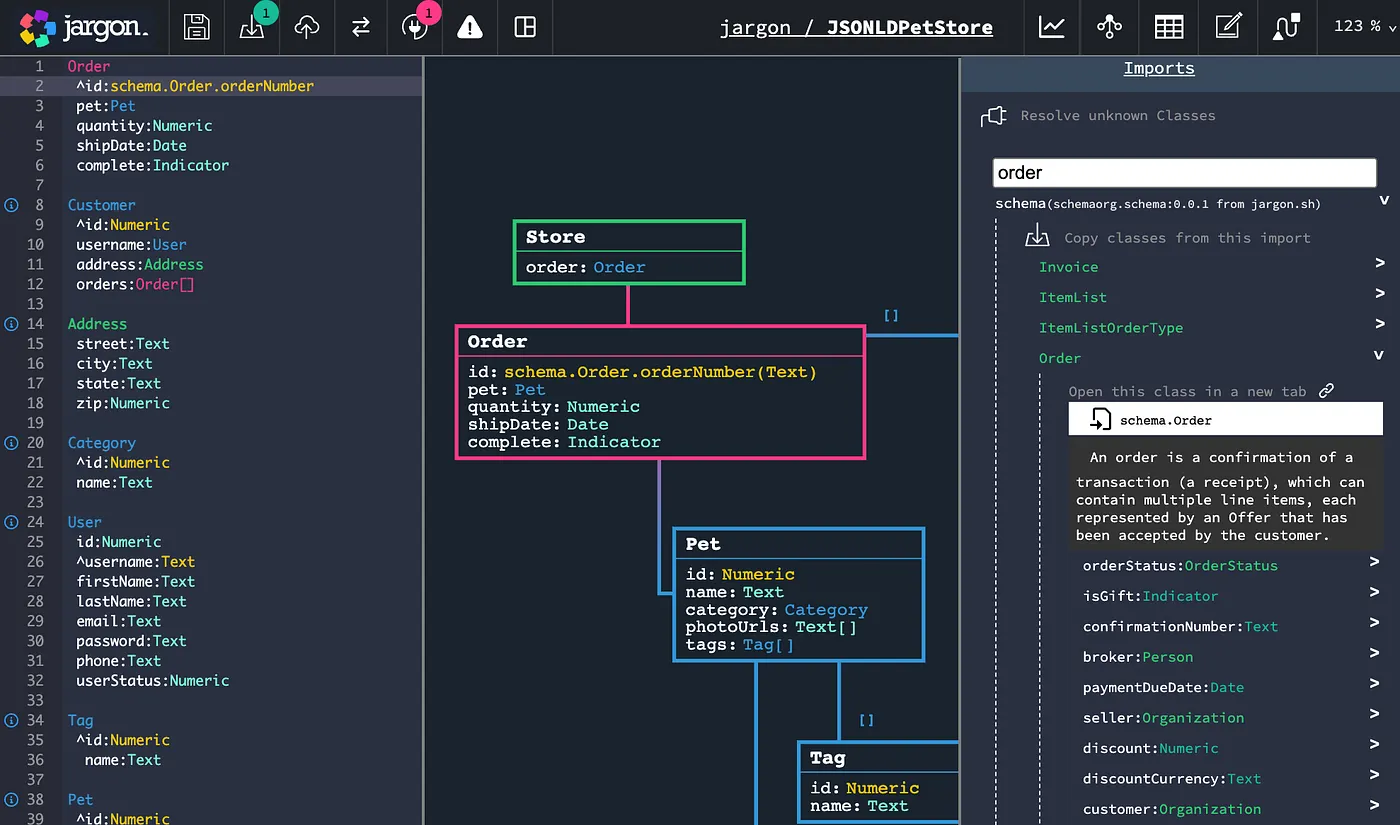
Task: Click the edit compose icon
Action: 1228,27
